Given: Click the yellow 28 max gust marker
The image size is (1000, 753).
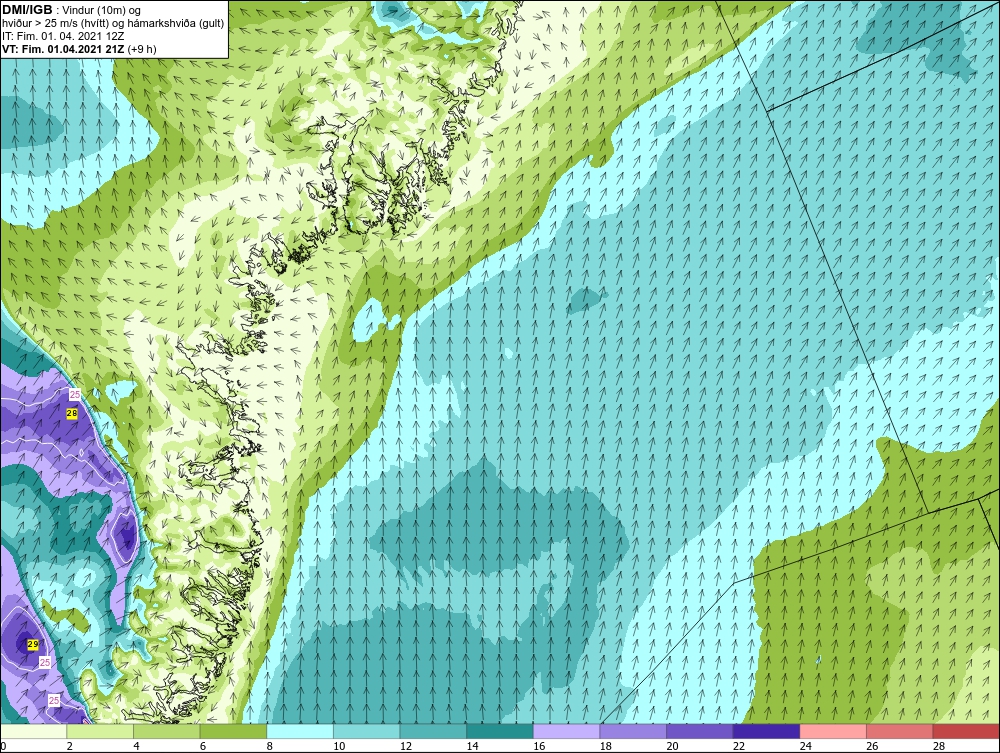Looking at the screenshot, I should tap(72, 413).
